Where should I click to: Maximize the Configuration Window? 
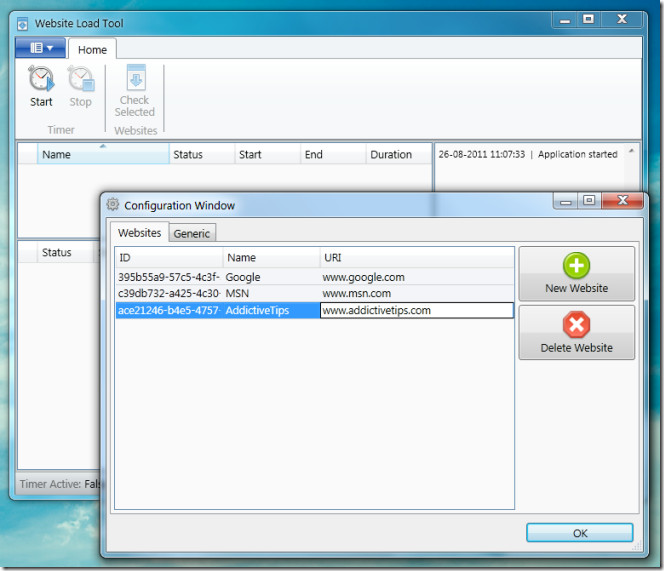point(589,200)
